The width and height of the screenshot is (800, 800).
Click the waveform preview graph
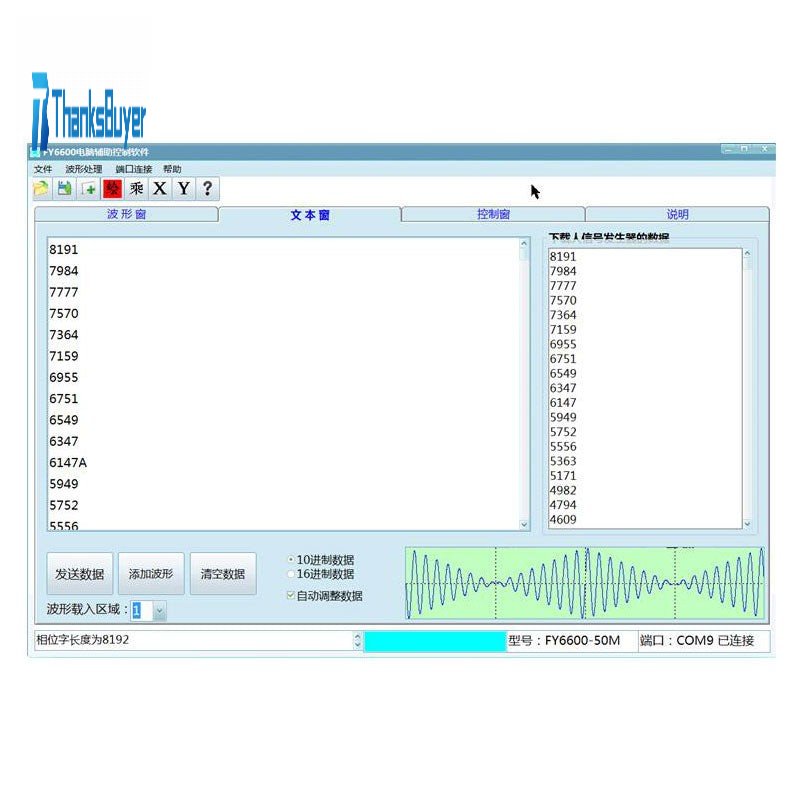point(585,583)
